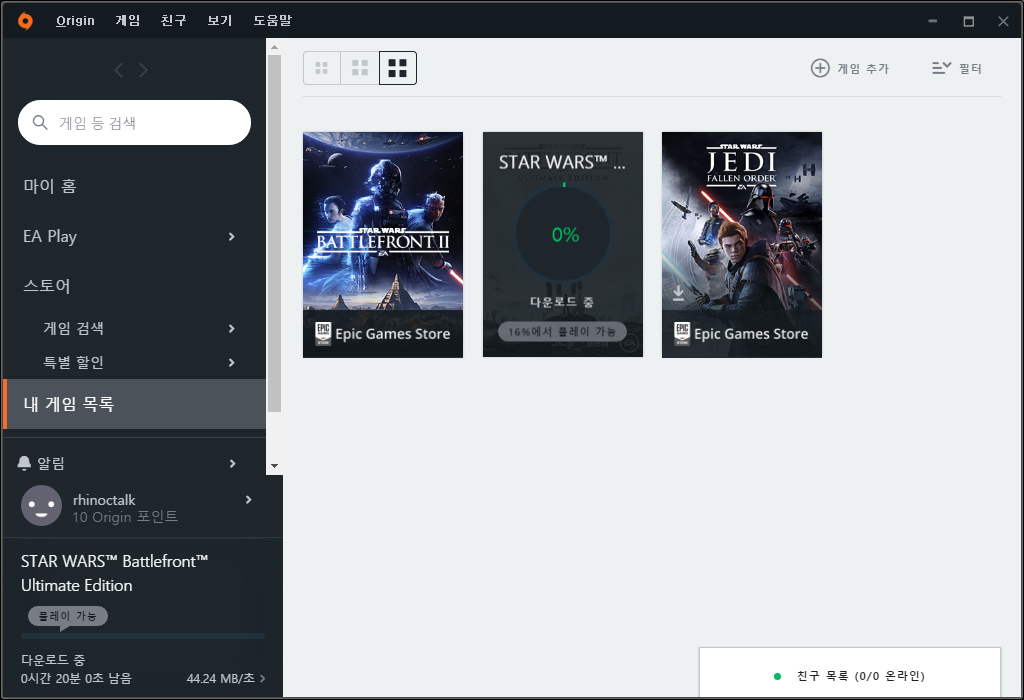Click the 필터 label
The height and width of the screenshot is (700, 1024).
pyautogui.click(x=970, y=69)
